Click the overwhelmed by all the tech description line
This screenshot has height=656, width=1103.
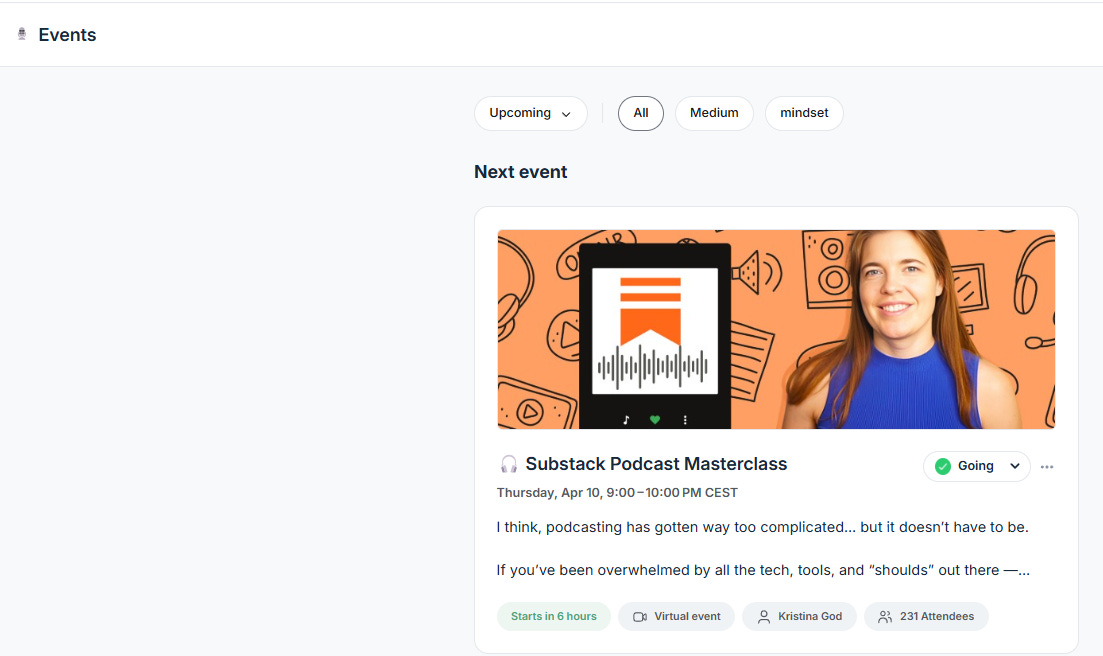coord(763,570)
